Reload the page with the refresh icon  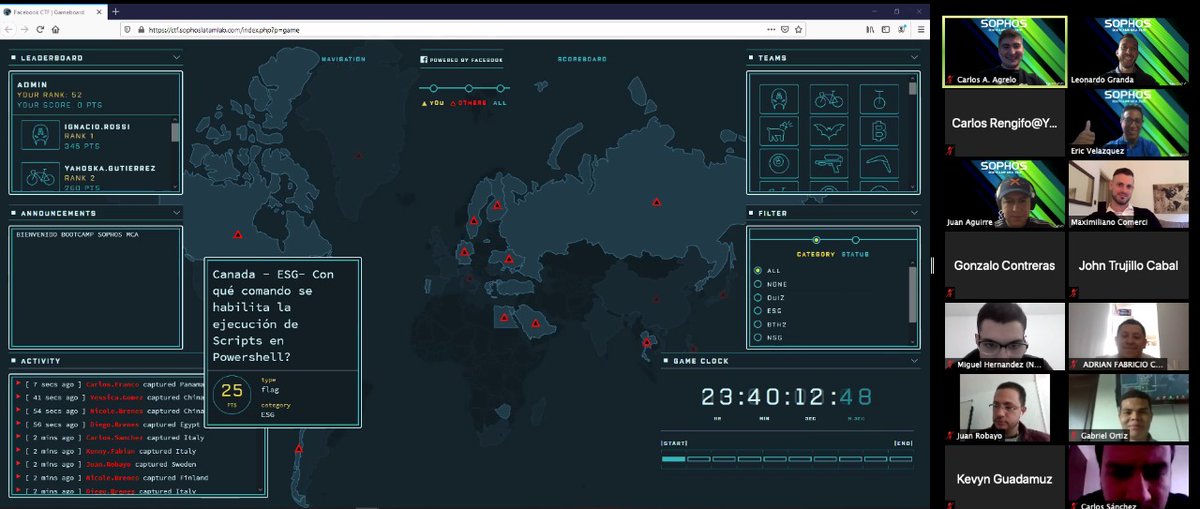(39, 30)
